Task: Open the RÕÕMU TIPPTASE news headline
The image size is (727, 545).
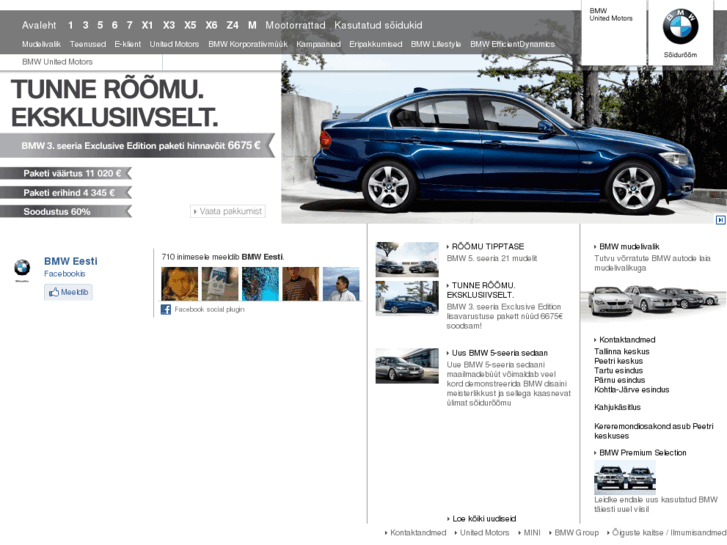Action: 488,246
